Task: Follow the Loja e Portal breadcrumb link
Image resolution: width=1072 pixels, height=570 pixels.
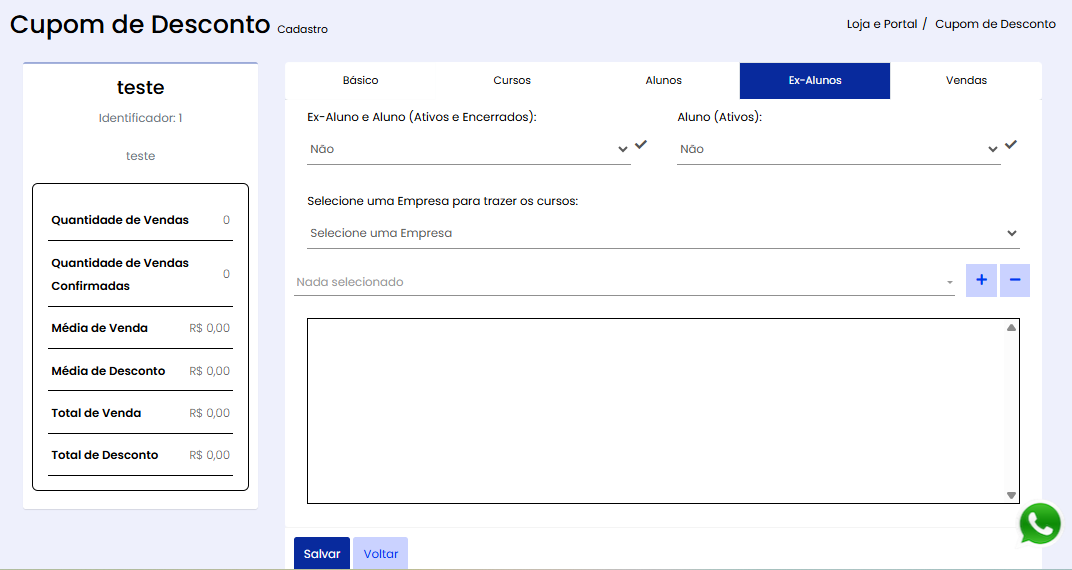Action: pos(881,24)
